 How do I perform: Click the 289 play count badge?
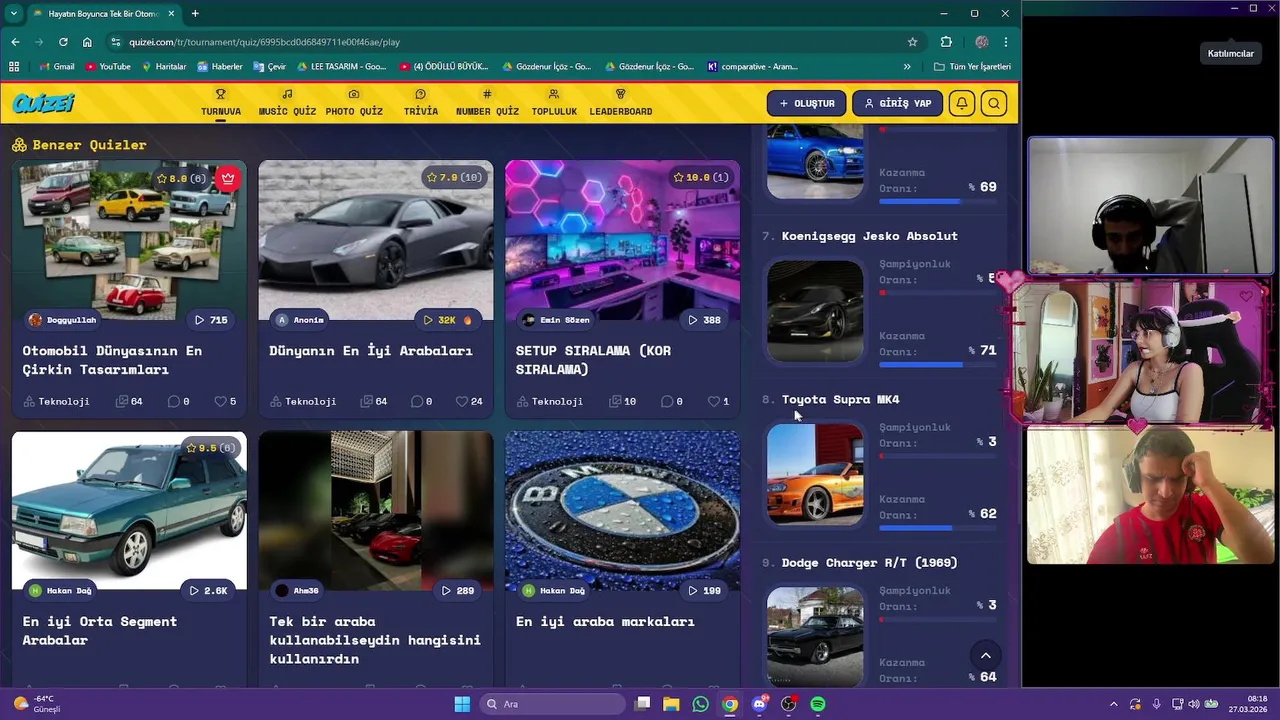(x=458, y=591)
